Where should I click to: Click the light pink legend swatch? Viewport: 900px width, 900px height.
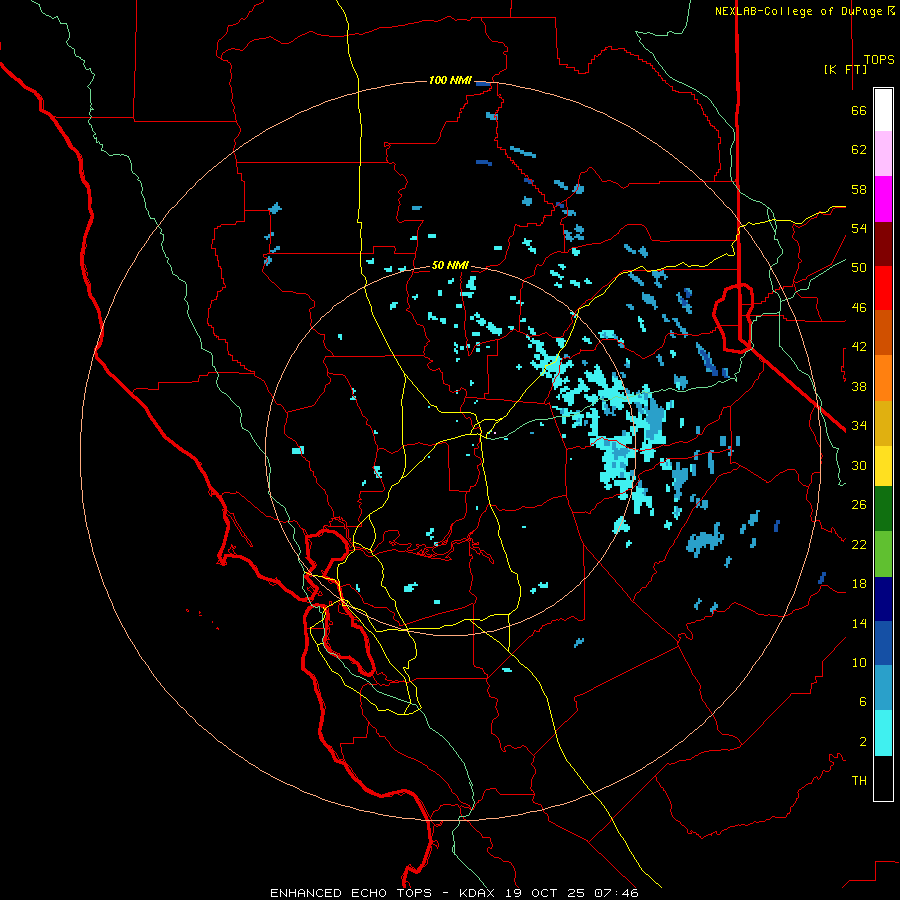coord(883,153)
